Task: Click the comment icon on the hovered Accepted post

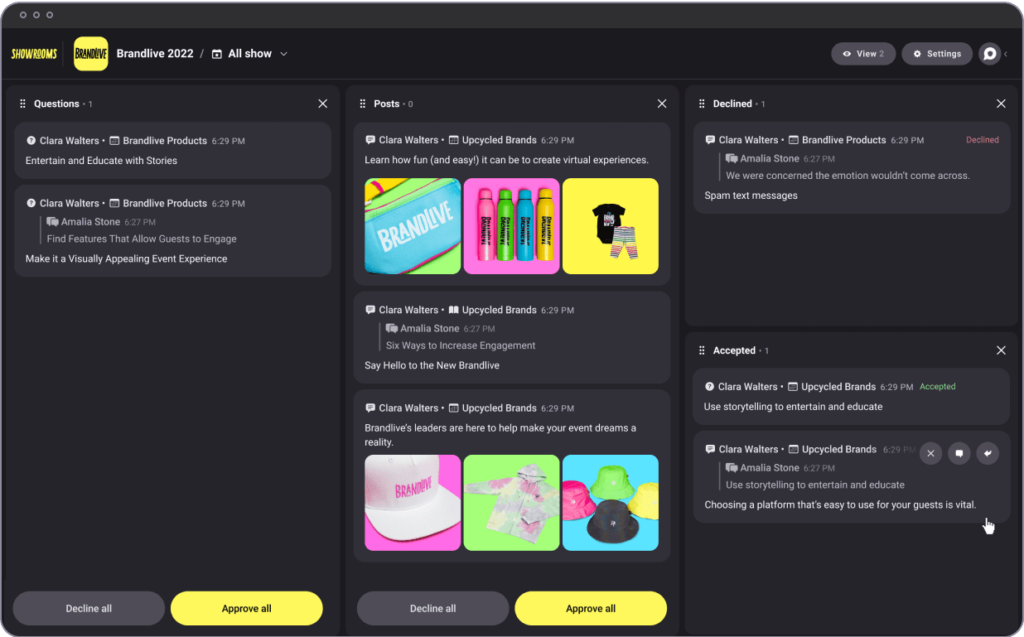Action: 959,453
